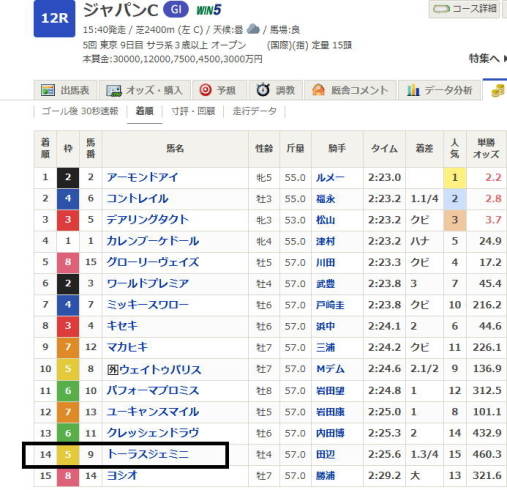Switch to the オッズ・購入 tab
Image resolution: width=507 pixels, height=490 pixels.
click(145, 90)
